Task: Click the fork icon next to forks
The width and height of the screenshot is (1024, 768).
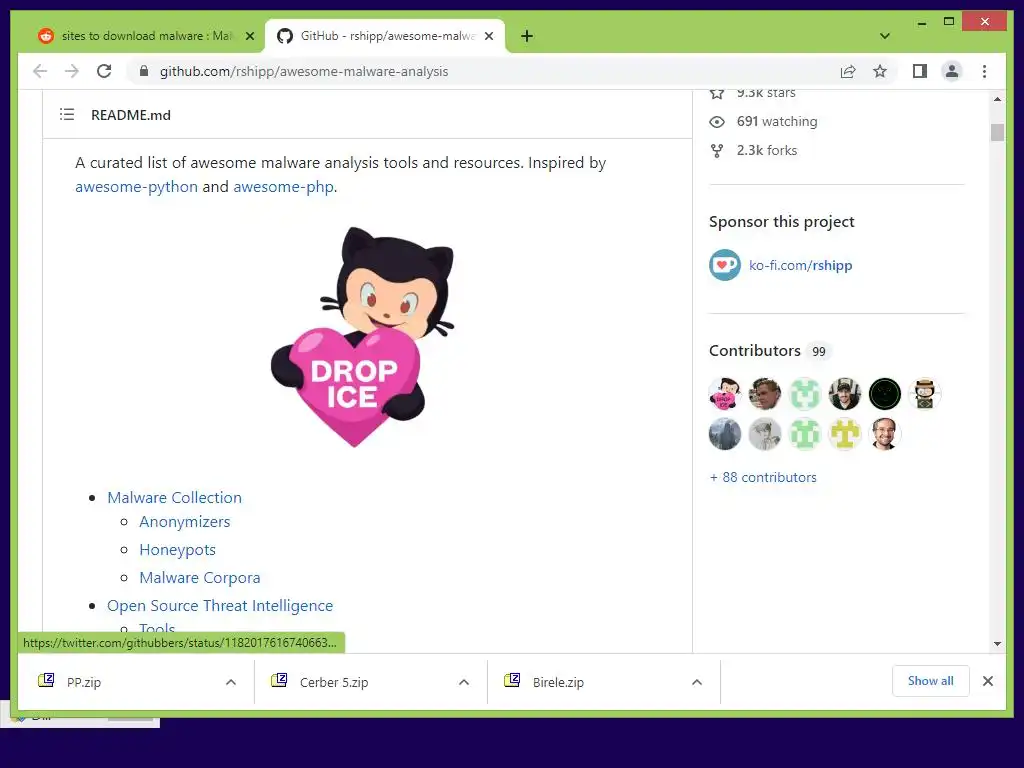Action: coord(717,151)
